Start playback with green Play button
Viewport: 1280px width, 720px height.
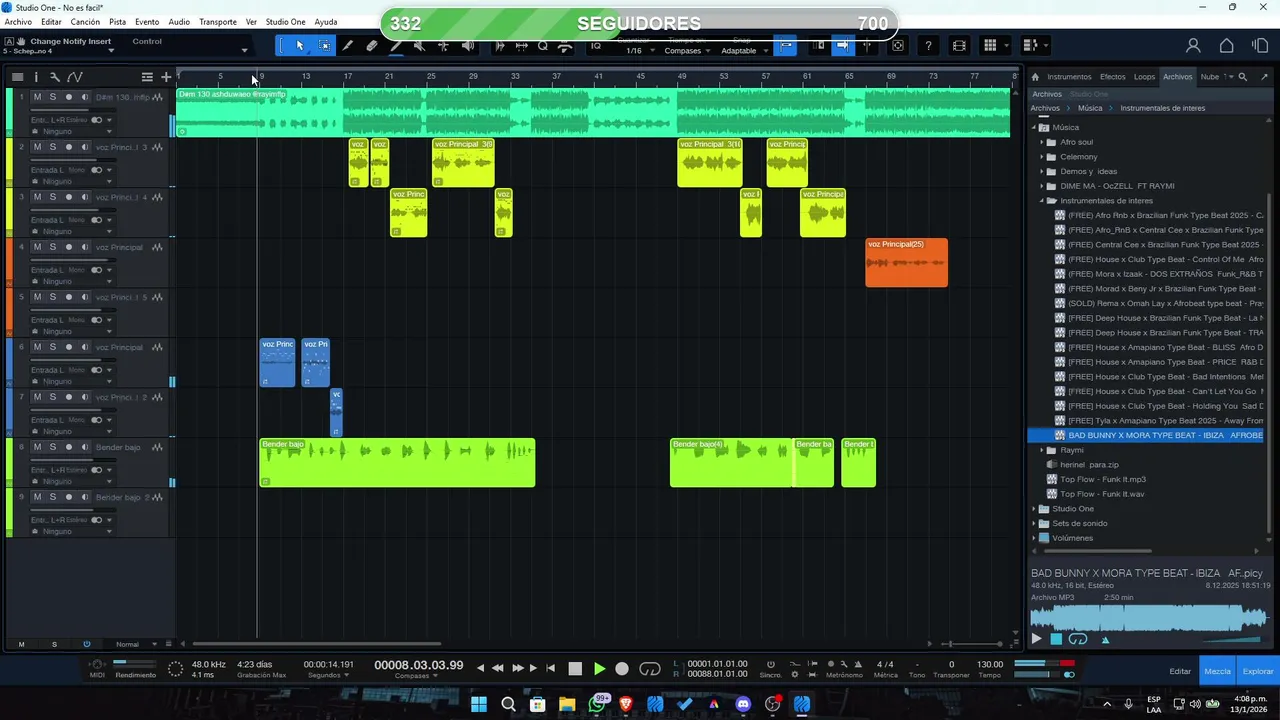tap(599, 669)
